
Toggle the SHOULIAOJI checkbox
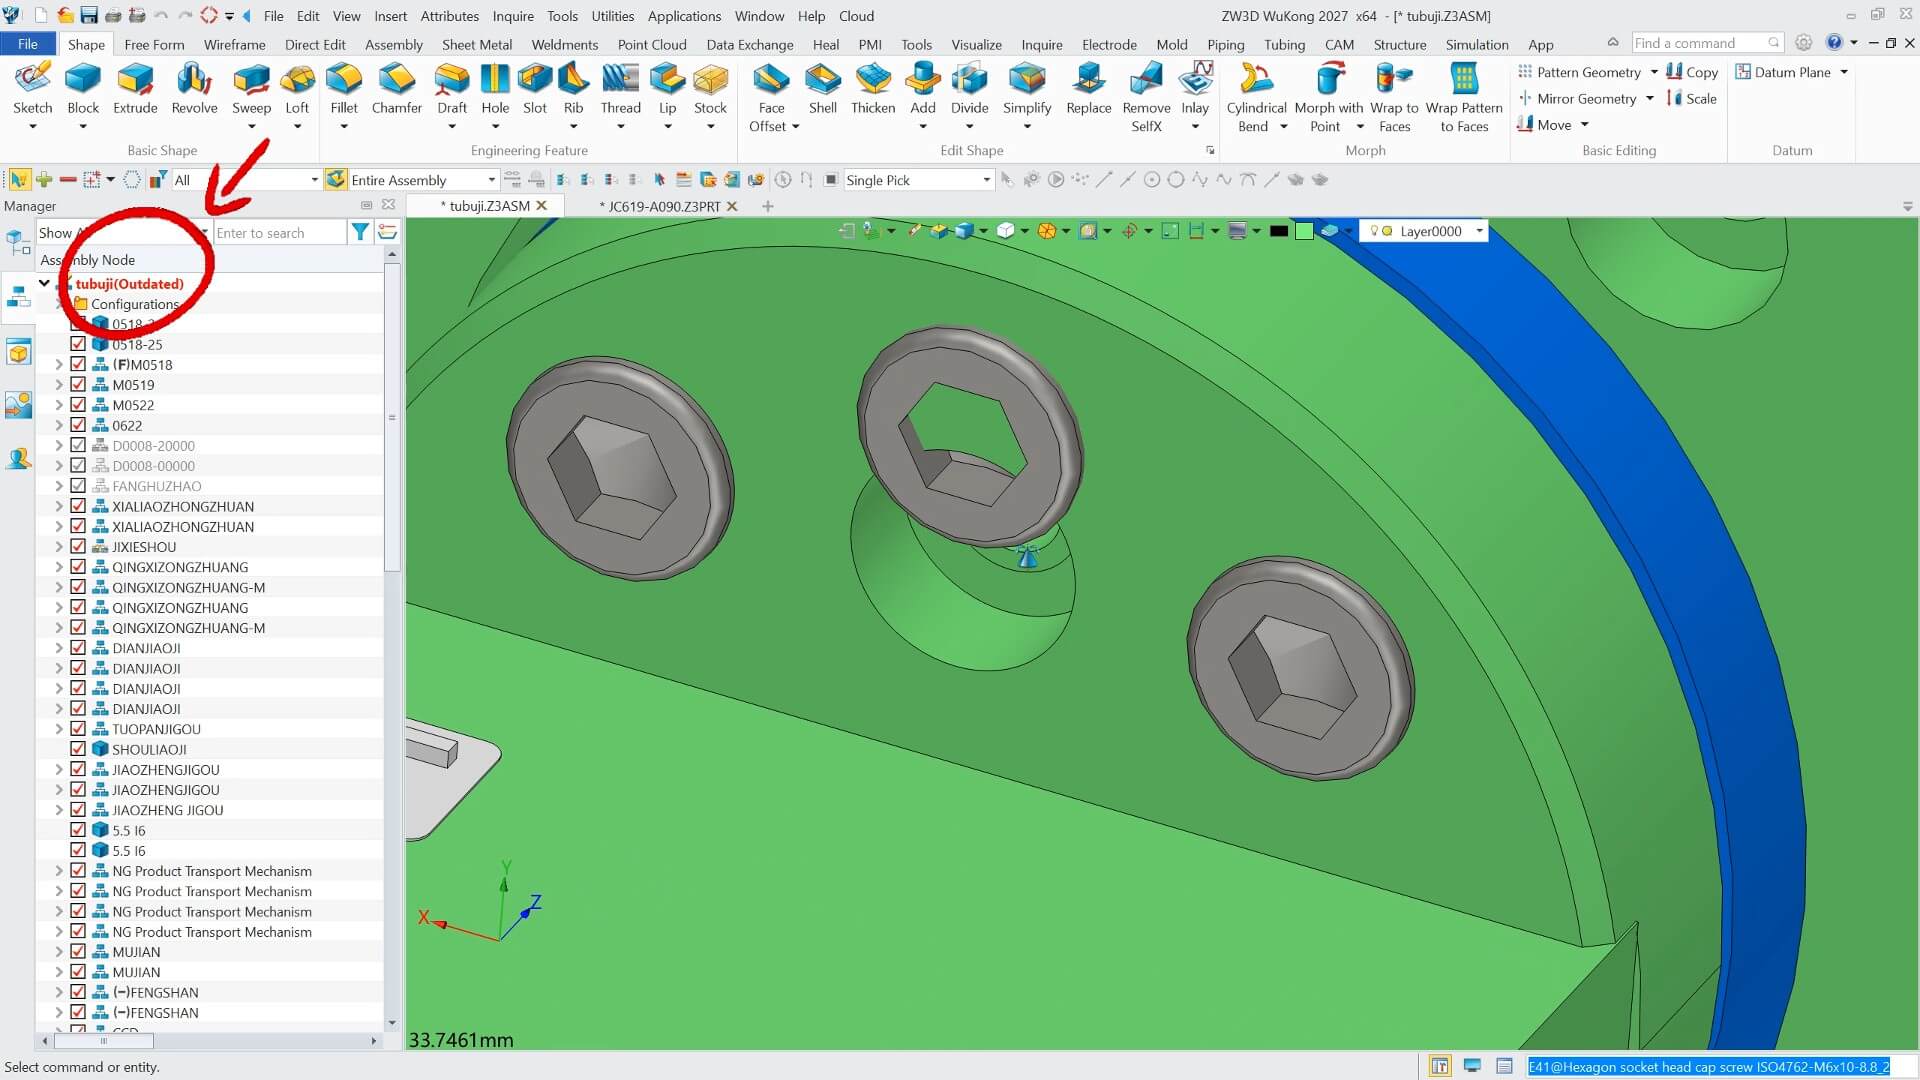point(78,749)
